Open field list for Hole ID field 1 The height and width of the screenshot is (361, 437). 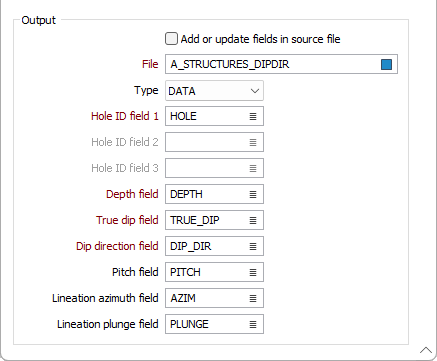pos(253,116)
